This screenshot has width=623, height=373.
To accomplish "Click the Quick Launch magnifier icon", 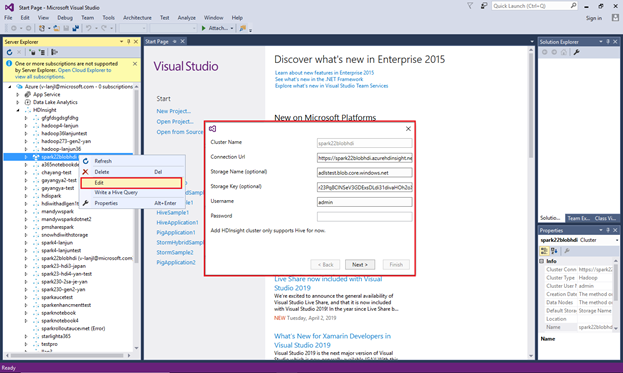I will [573, 6].
